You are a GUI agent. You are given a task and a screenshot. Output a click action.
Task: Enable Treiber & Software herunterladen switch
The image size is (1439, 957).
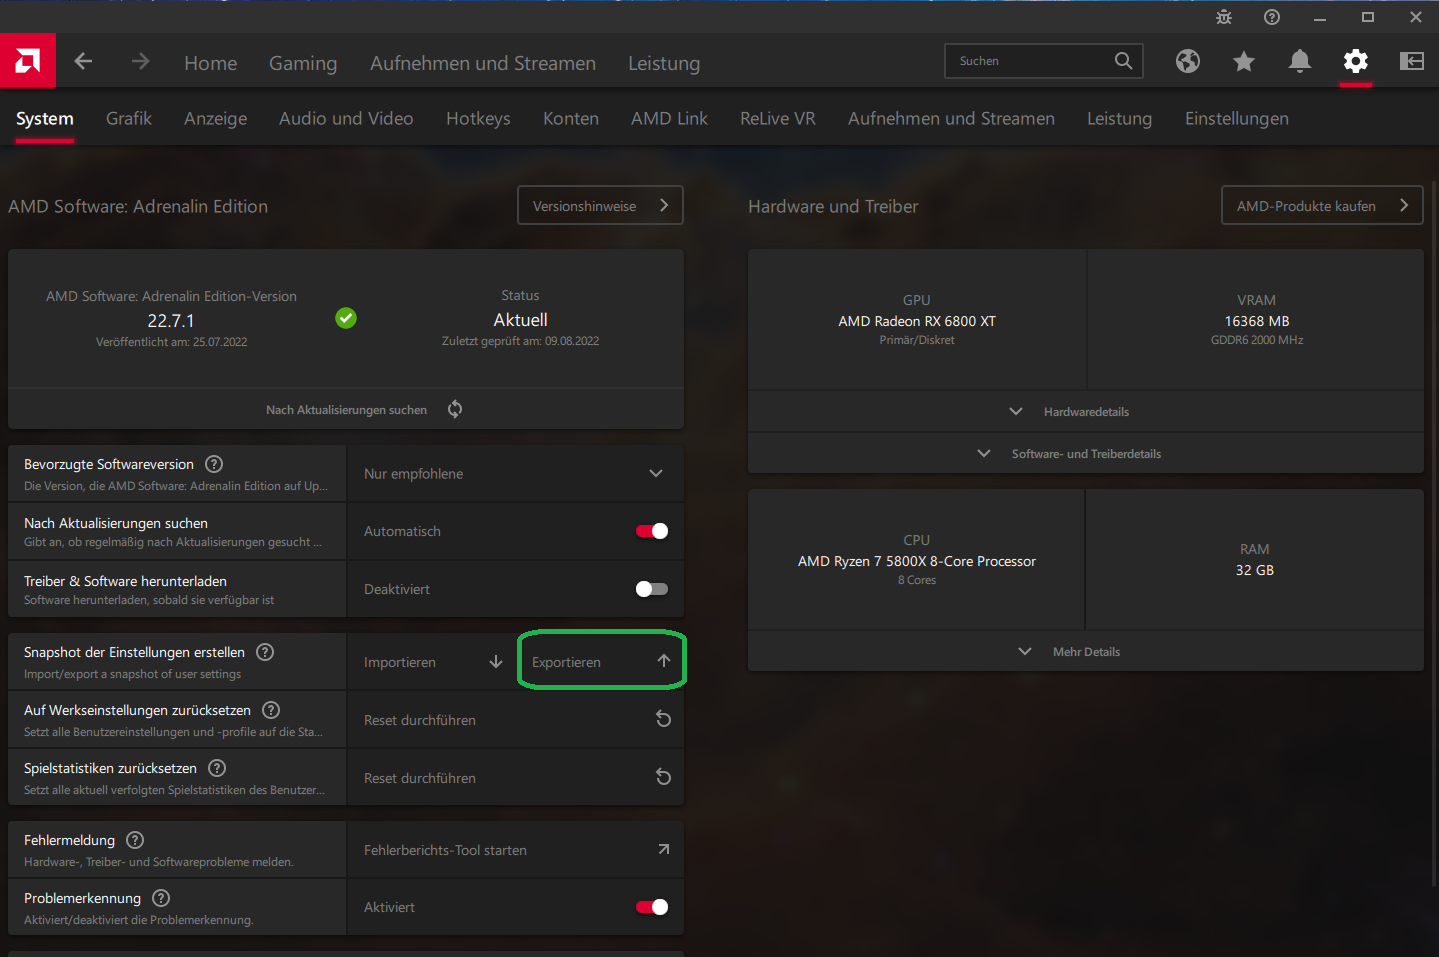[652, 589]
